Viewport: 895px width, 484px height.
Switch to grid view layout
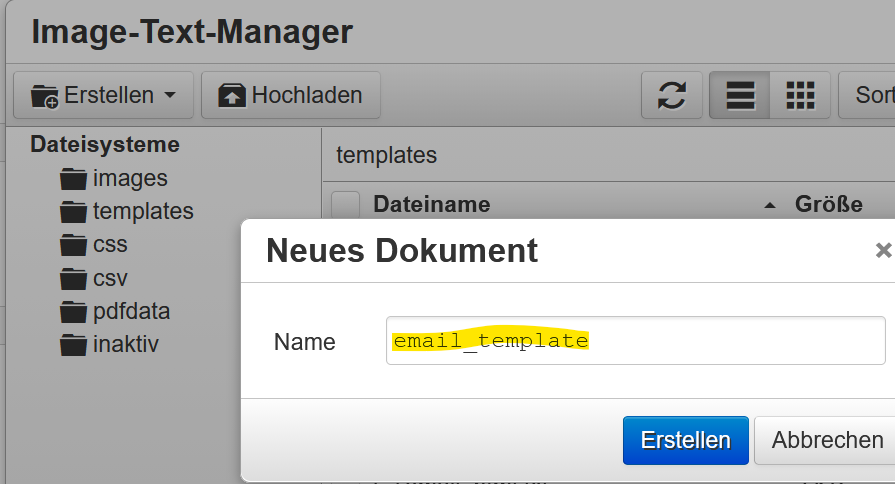pyautogui.click(x=800, y=96)
